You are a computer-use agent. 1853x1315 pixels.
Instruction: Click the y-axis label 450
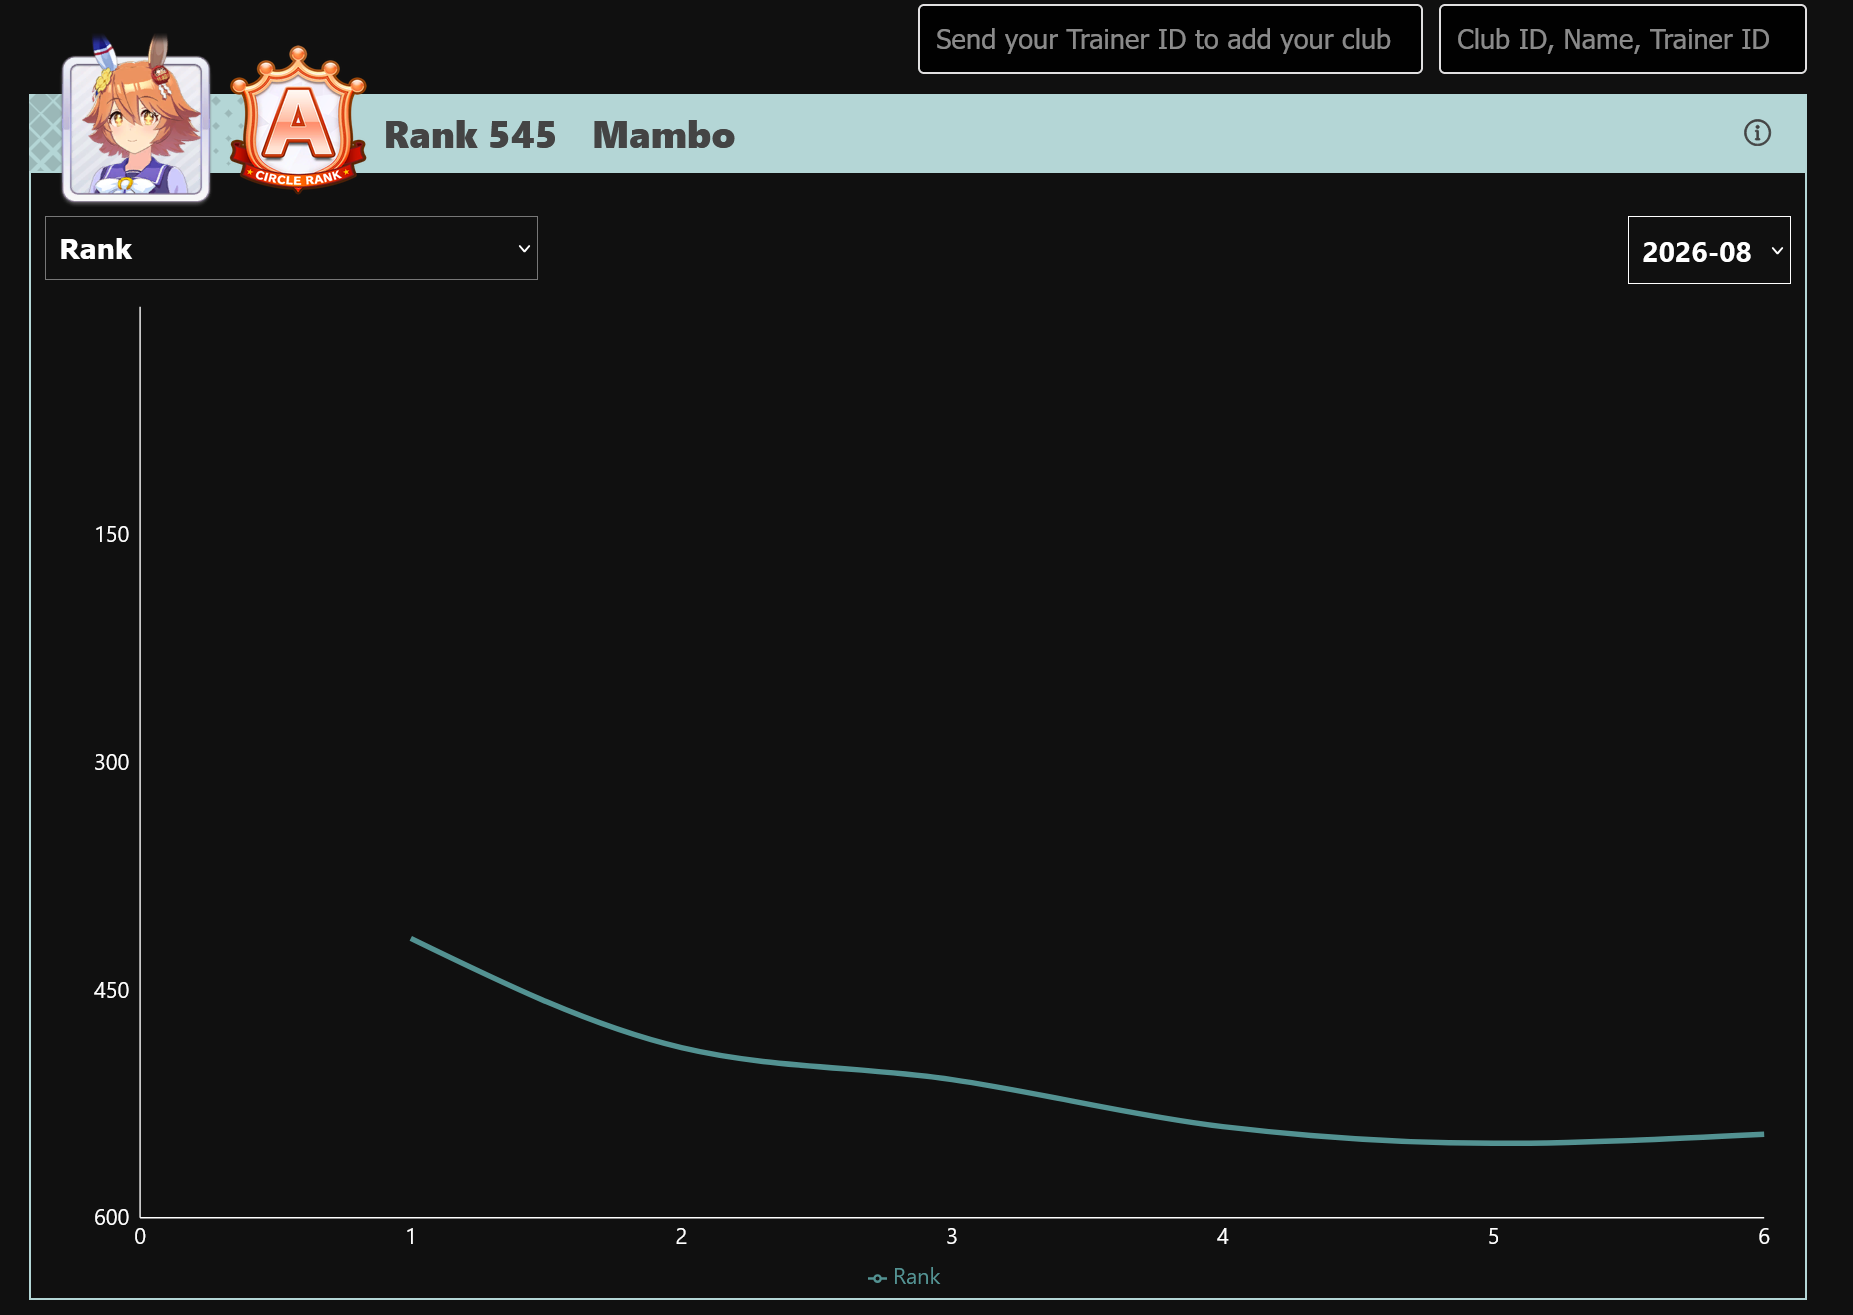tap(112, 990)
